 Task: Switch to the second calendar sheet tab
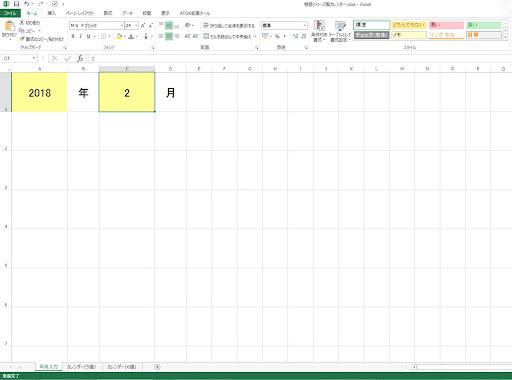(x=121, y=367)
